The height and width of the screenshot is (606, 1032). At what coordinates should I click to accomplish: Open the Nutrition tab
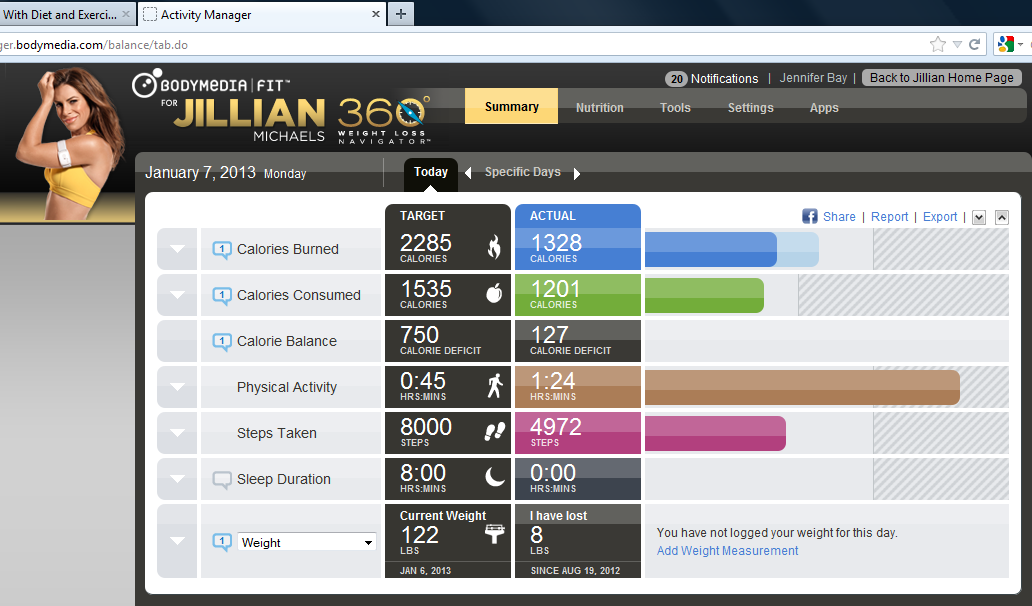coord(600,108)
